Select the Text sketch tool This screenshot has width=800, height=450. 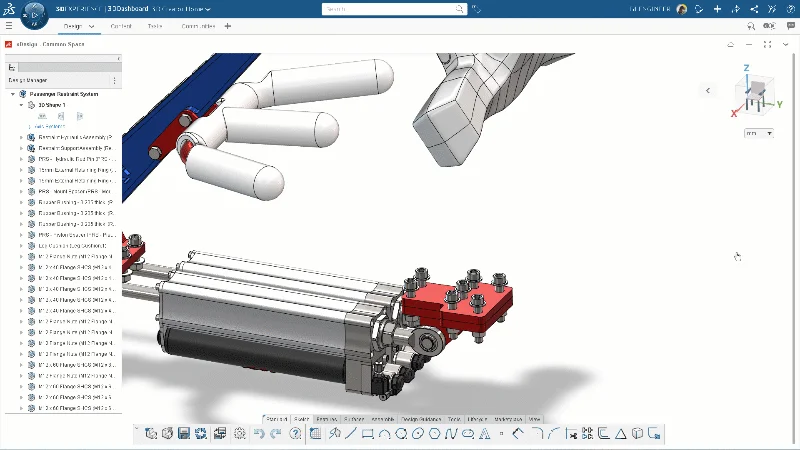click(x=484, y=434)
